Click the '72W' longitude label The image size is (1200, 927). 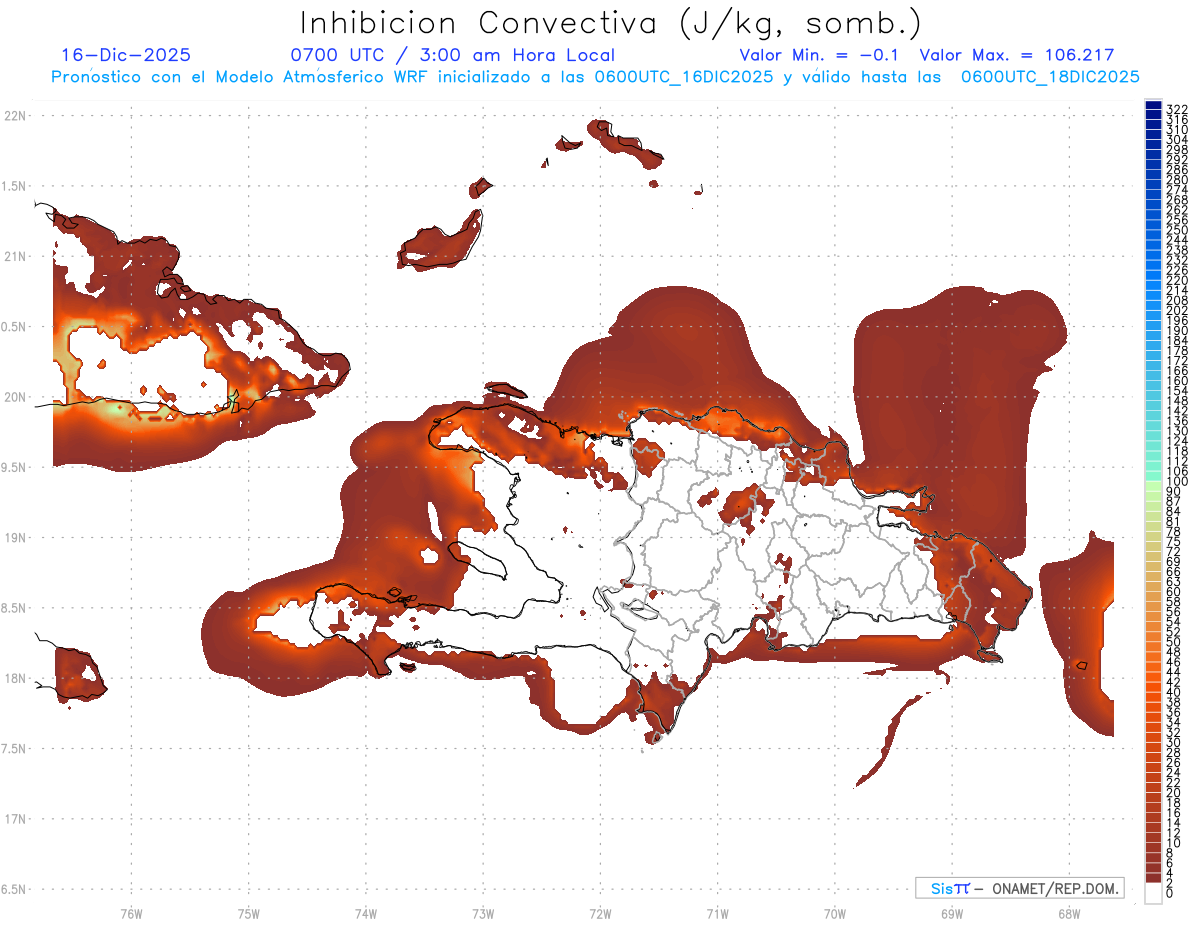pyautogui.click(x=600, y=913)
